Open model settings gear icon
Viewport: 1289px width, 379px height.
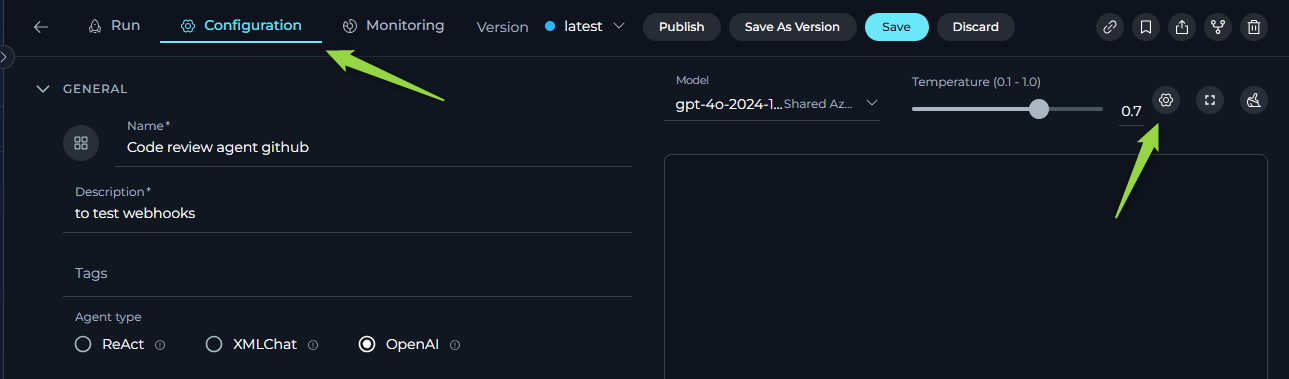pos(1165,100)
